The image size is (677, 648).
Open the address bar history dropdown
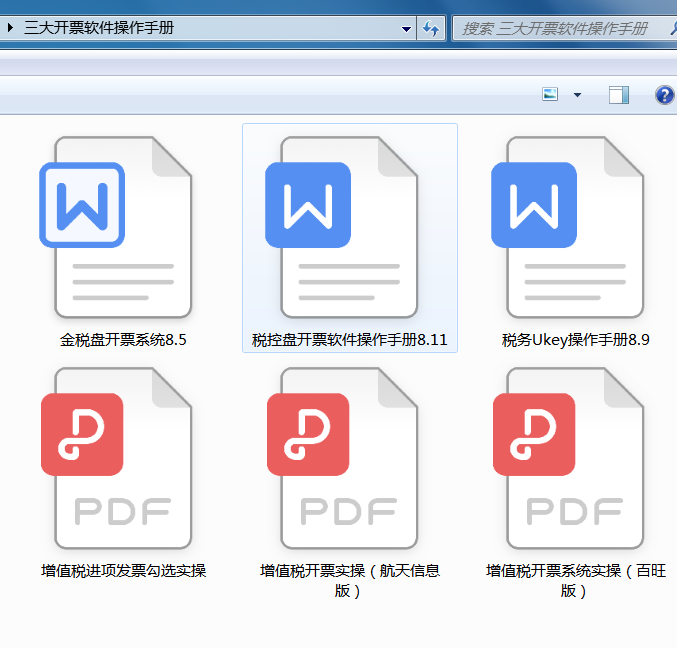pos(406,29)
